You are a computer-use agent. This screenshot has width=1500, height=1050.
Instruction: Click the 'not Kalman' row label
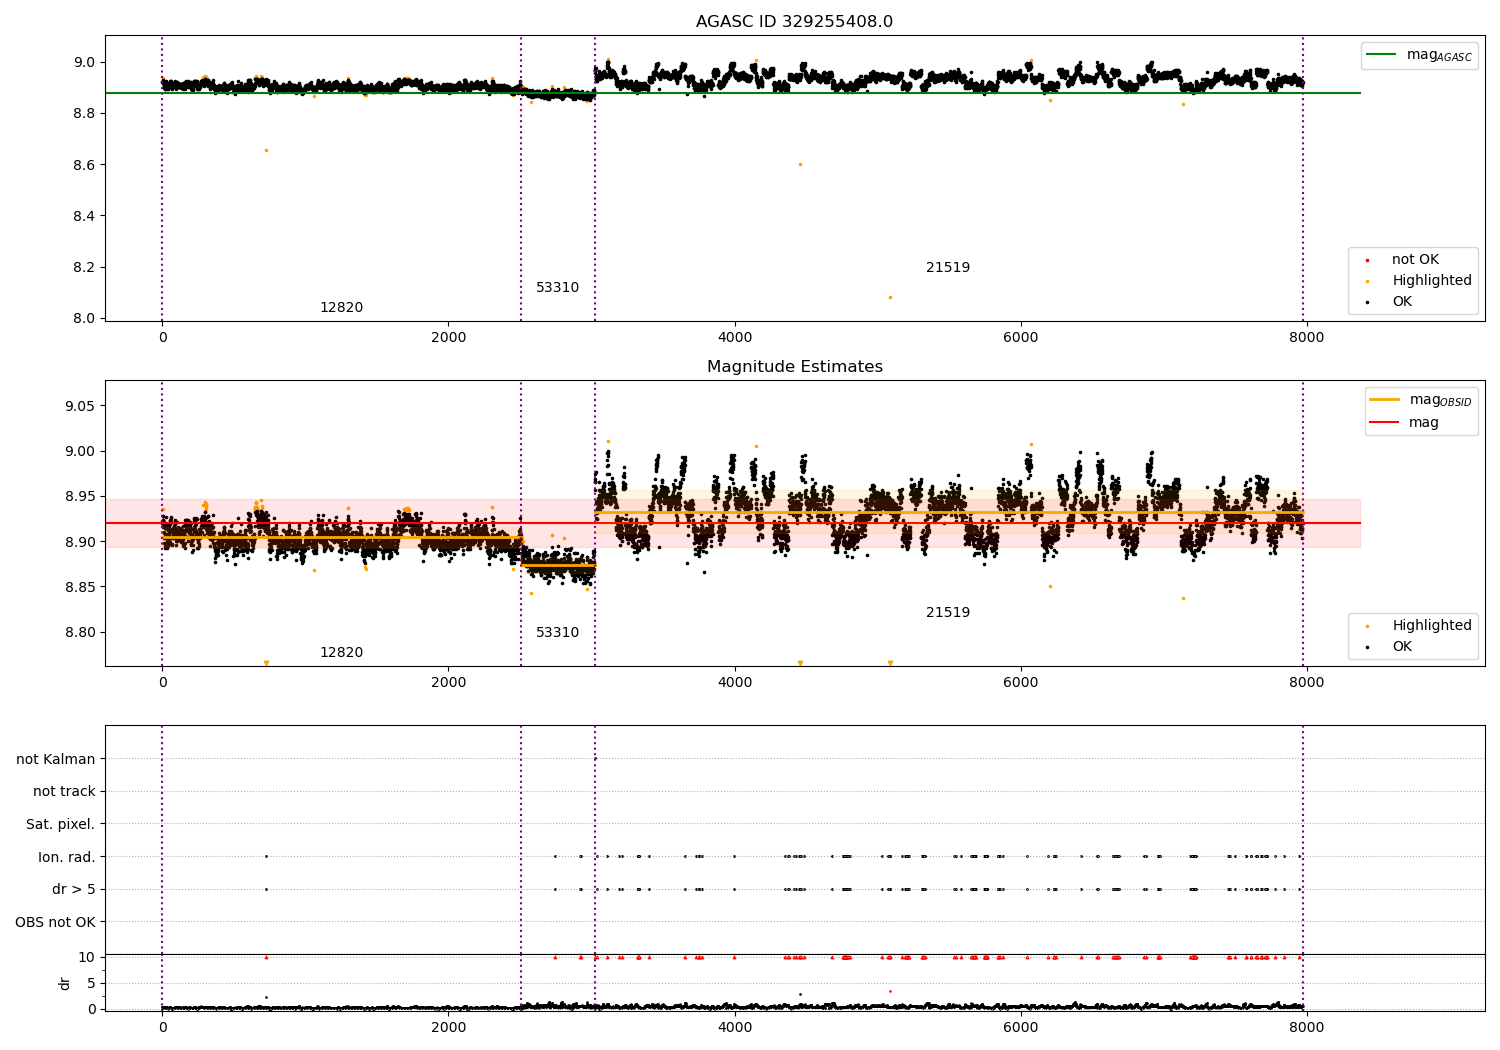[x=56, y=760]
